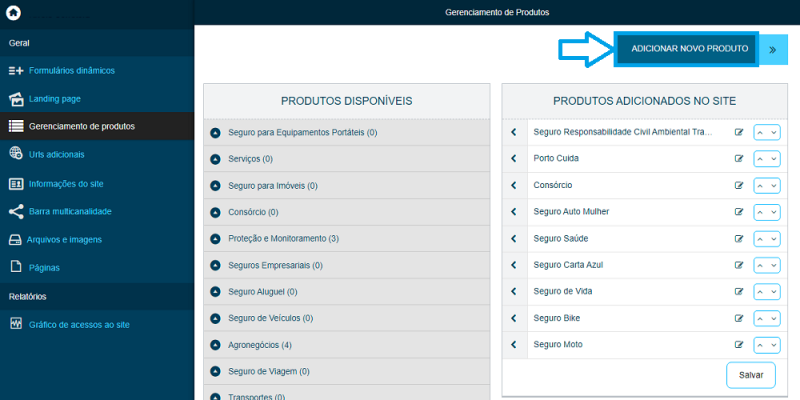Viewport: 800px width, 400px height.
Task: Move Seguro Carta Azul down
Action: [x=774, y=265]
